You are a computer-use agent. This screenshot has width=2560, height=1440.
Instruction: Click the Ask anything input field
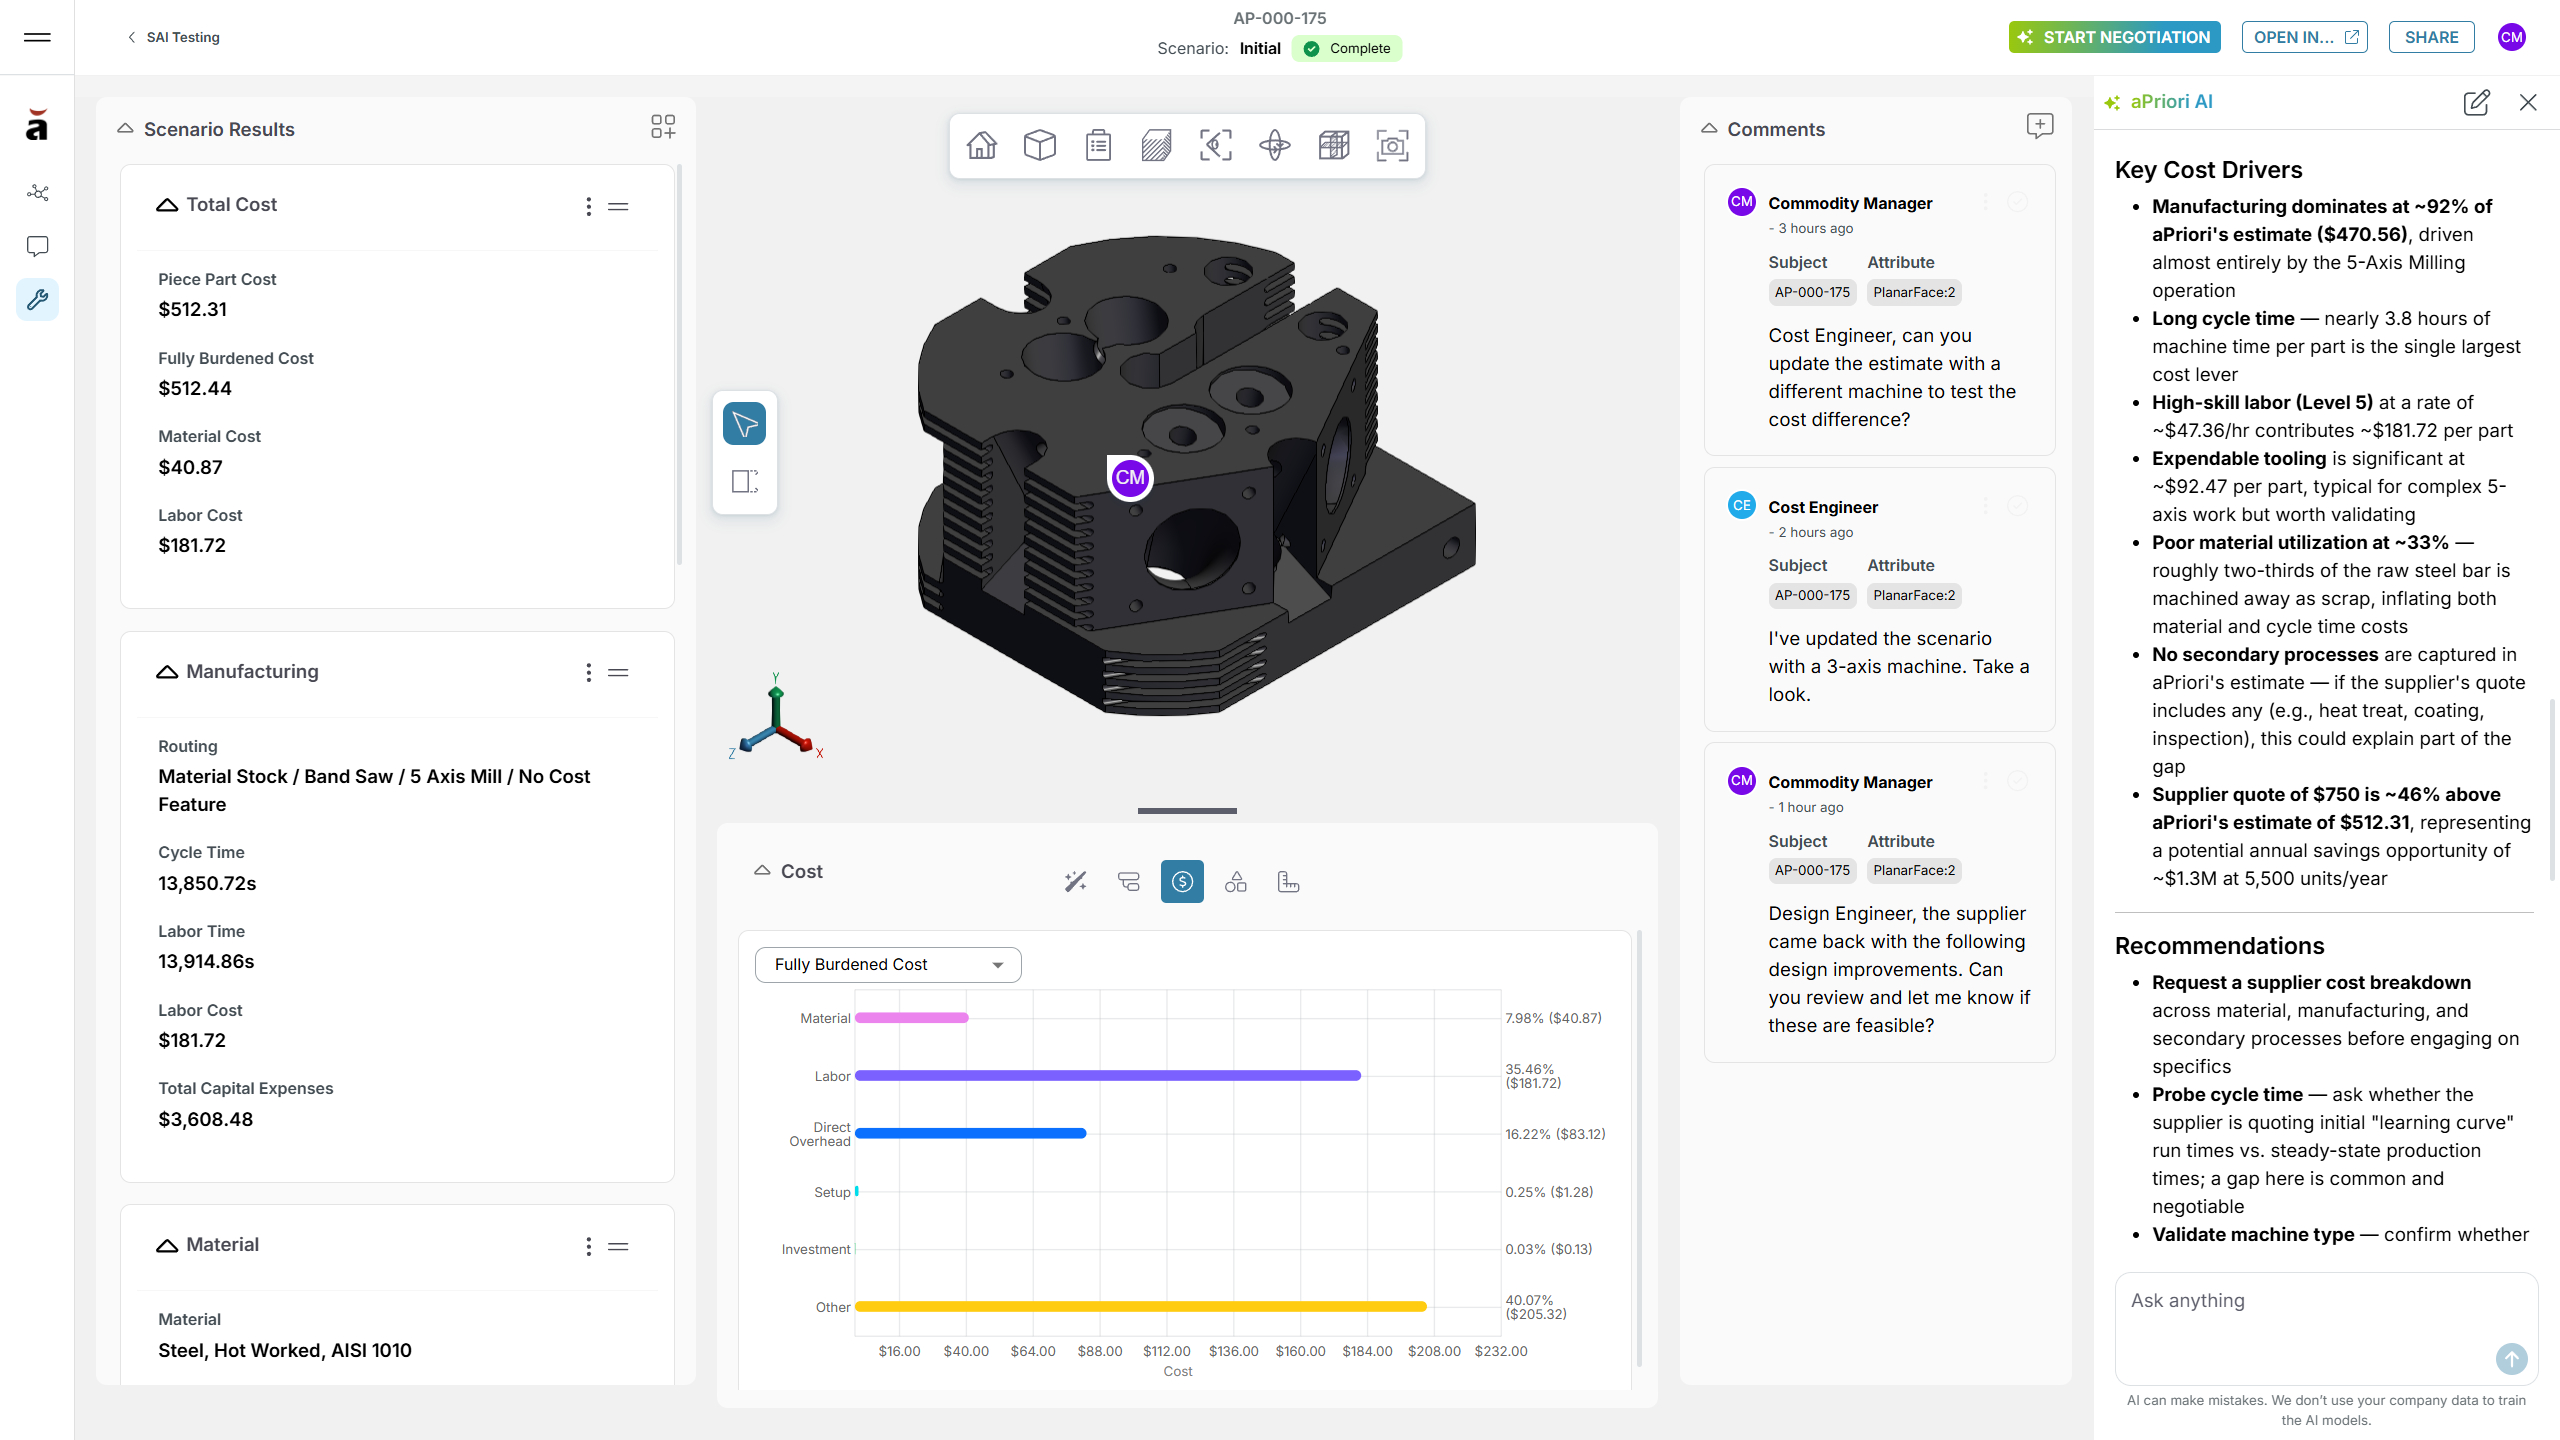(2326, 1329)
